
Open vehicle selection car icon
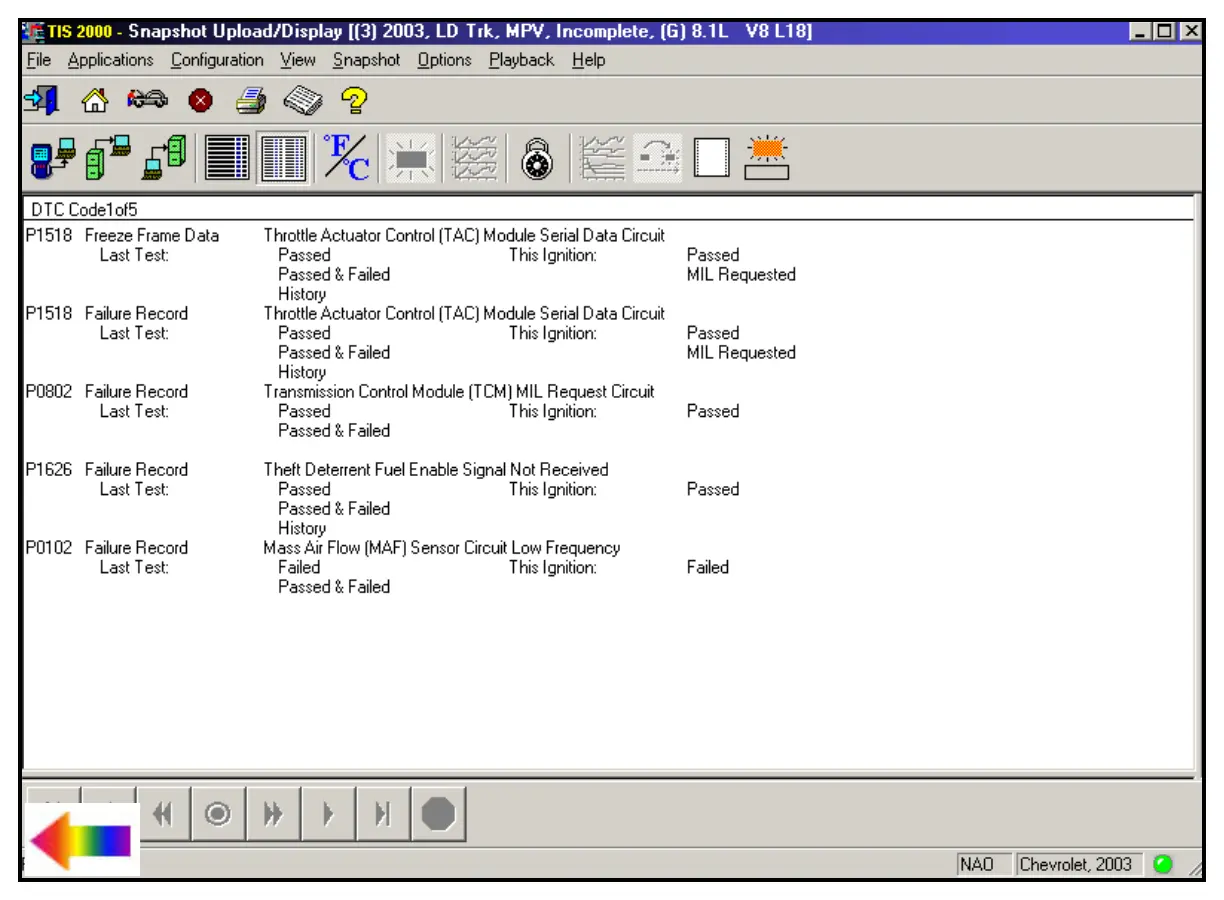pyautogui.click(x=147, y=100)
